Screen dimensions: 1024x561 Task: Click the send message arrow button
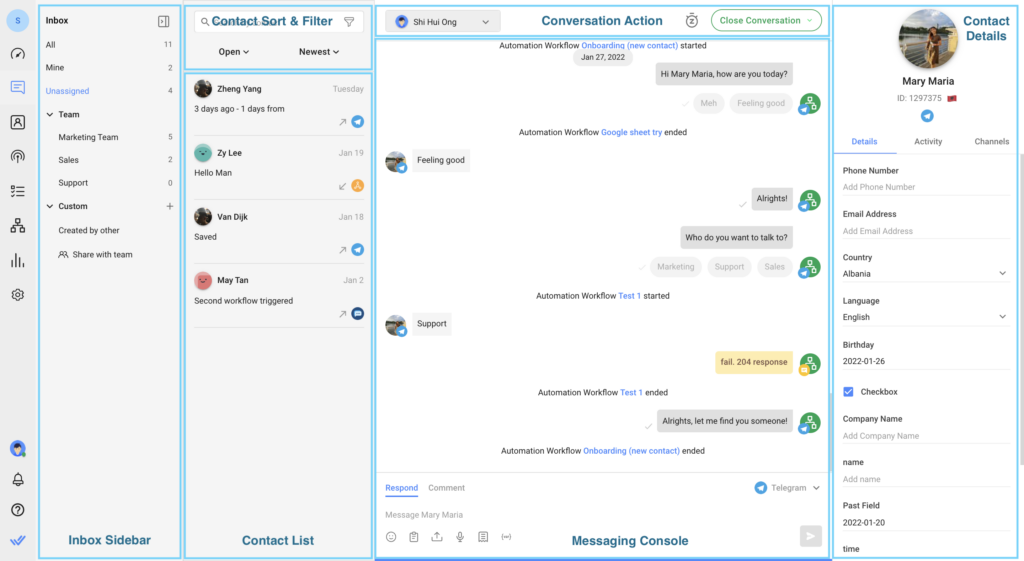point(810,536)
